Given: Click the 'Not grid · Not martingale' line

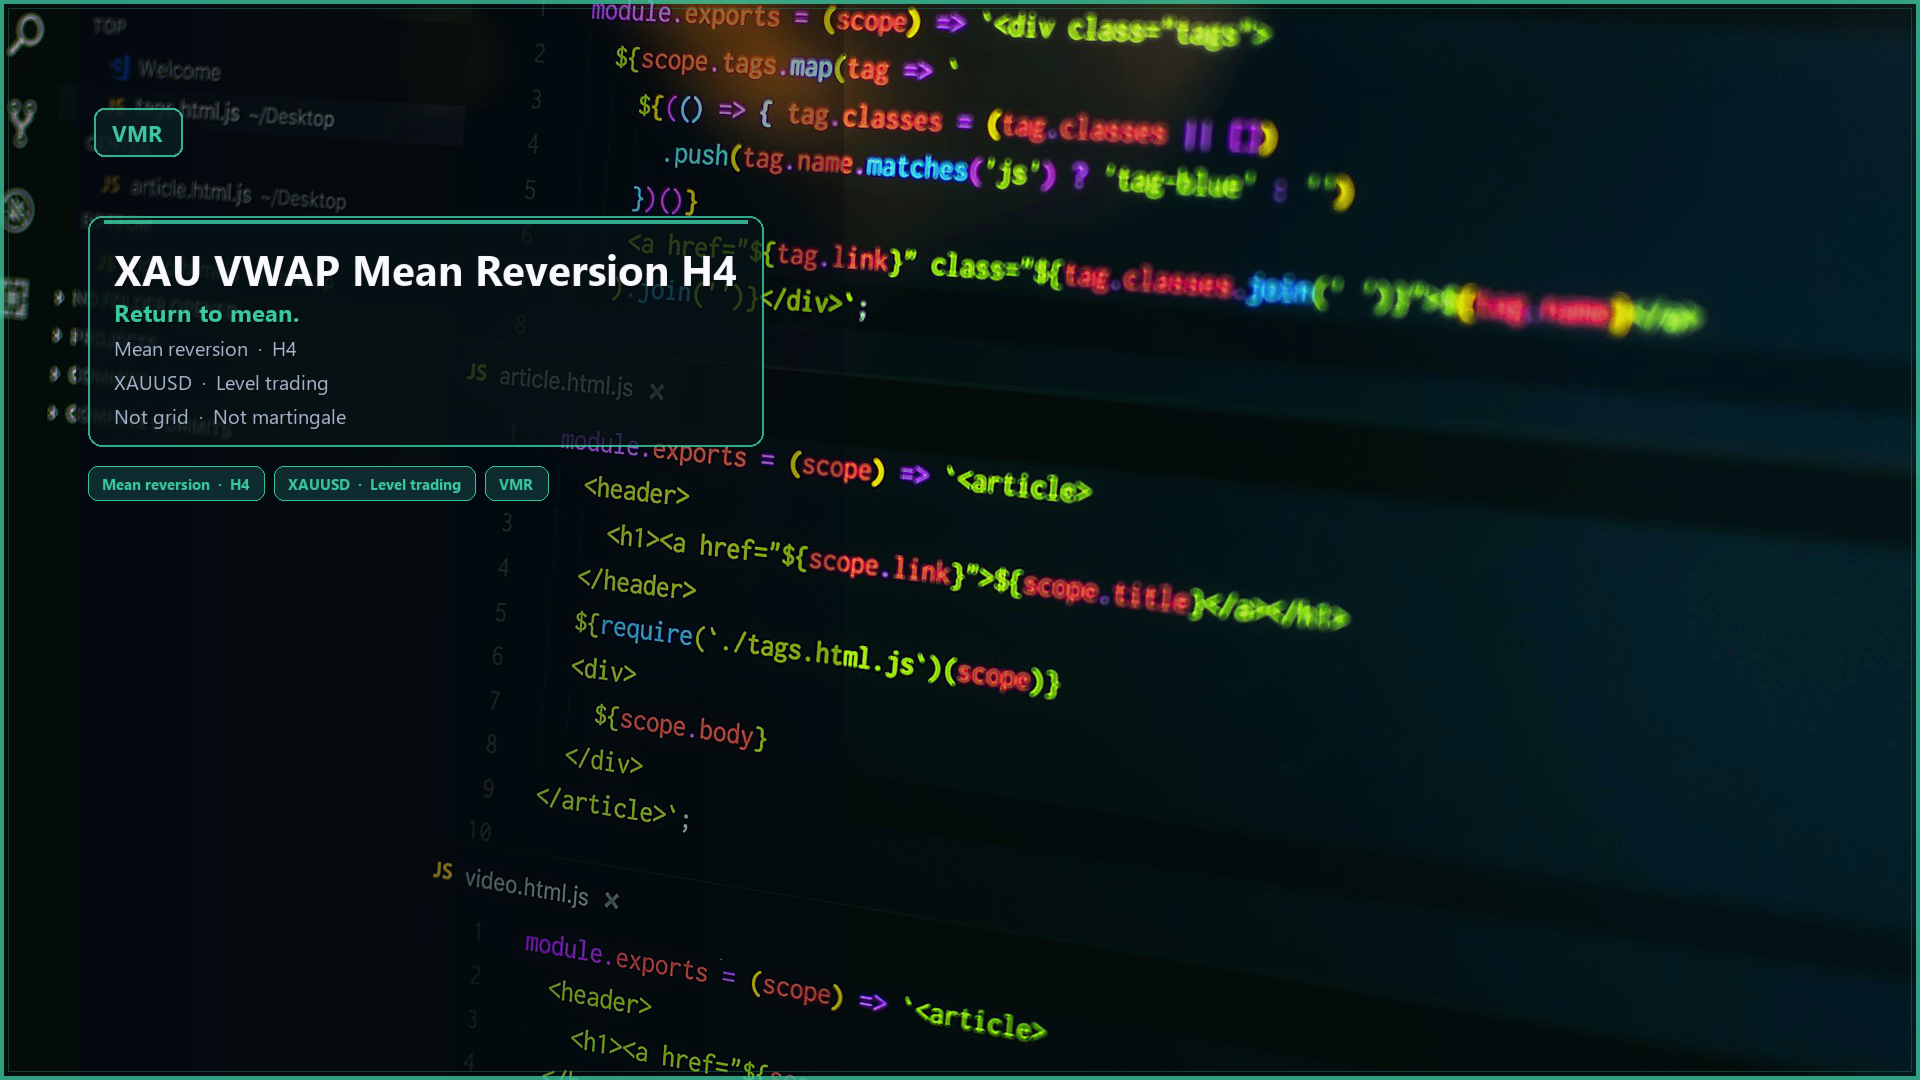Looking at the screenshot, I should [230, 417].
